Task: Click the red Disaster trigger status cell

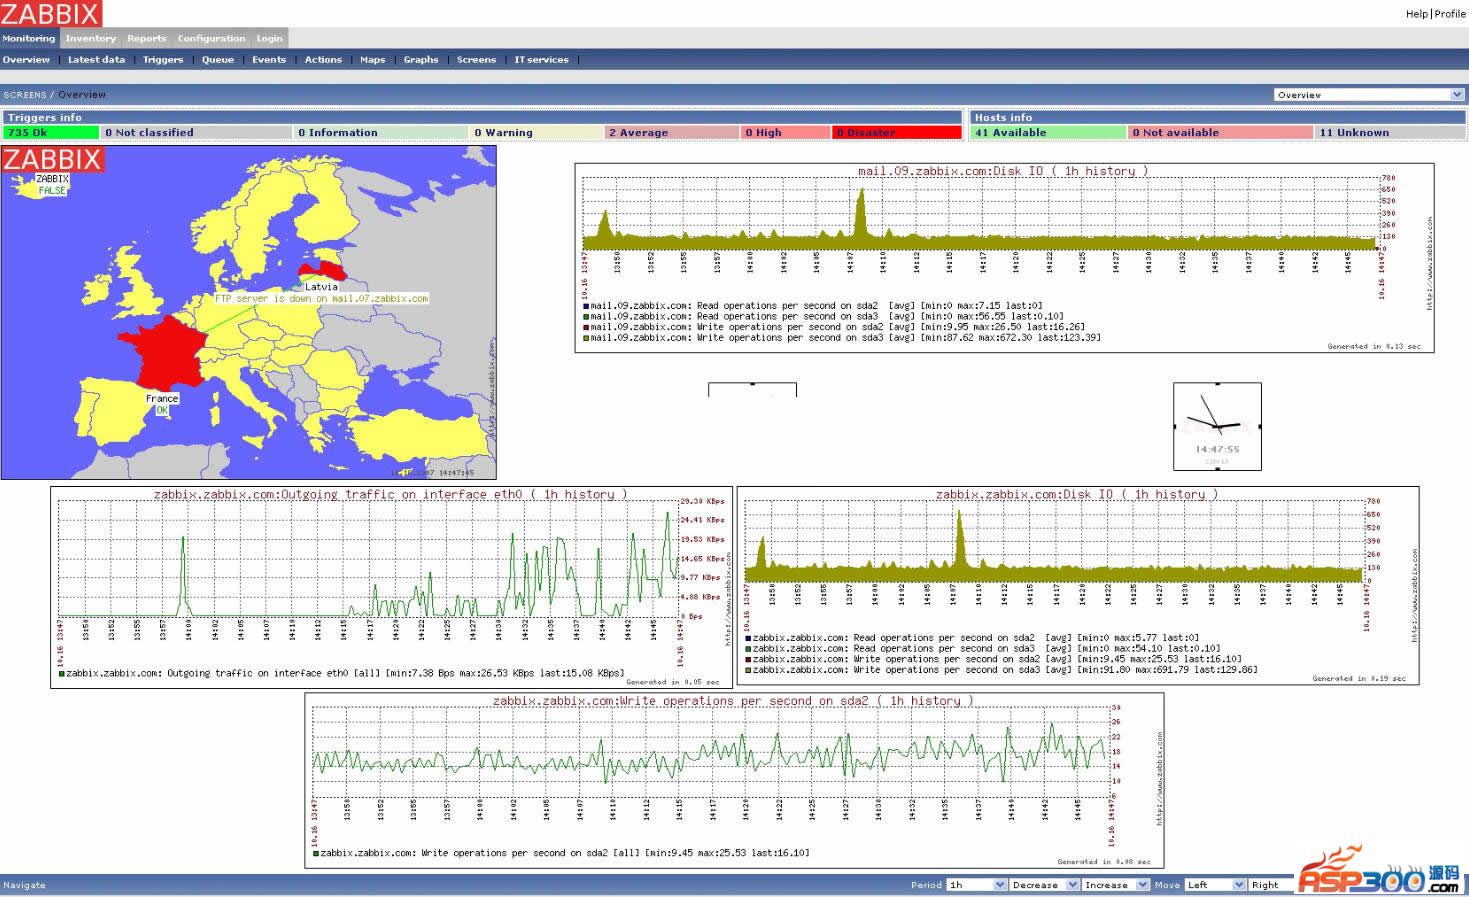Action: click(895, 132)
